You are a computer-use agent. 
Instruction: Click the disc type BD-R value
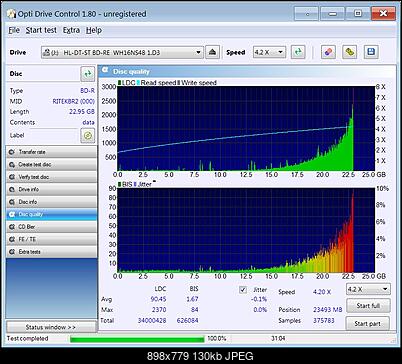87,90
